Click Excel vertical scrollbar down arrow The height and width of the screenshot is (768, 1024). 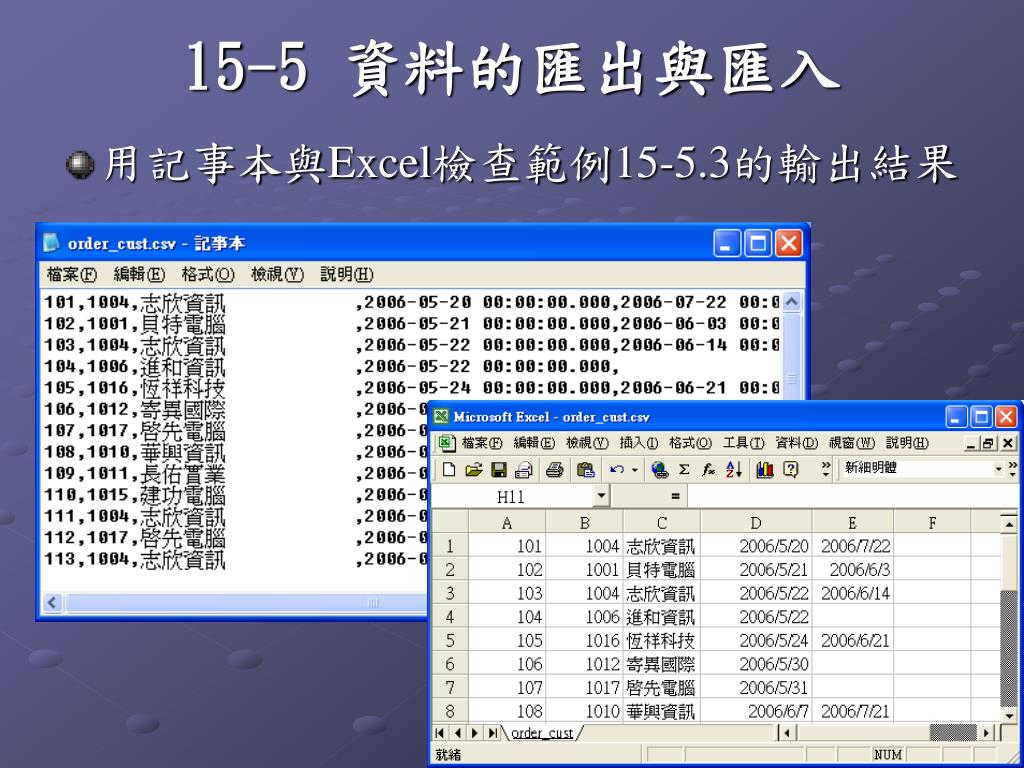[1009, 716]
